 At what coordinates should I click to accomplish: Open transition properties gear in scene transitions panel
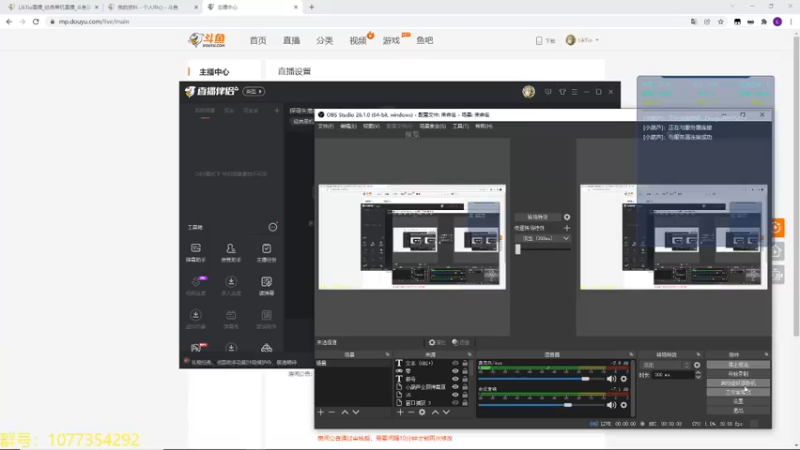tap(697, 365)
